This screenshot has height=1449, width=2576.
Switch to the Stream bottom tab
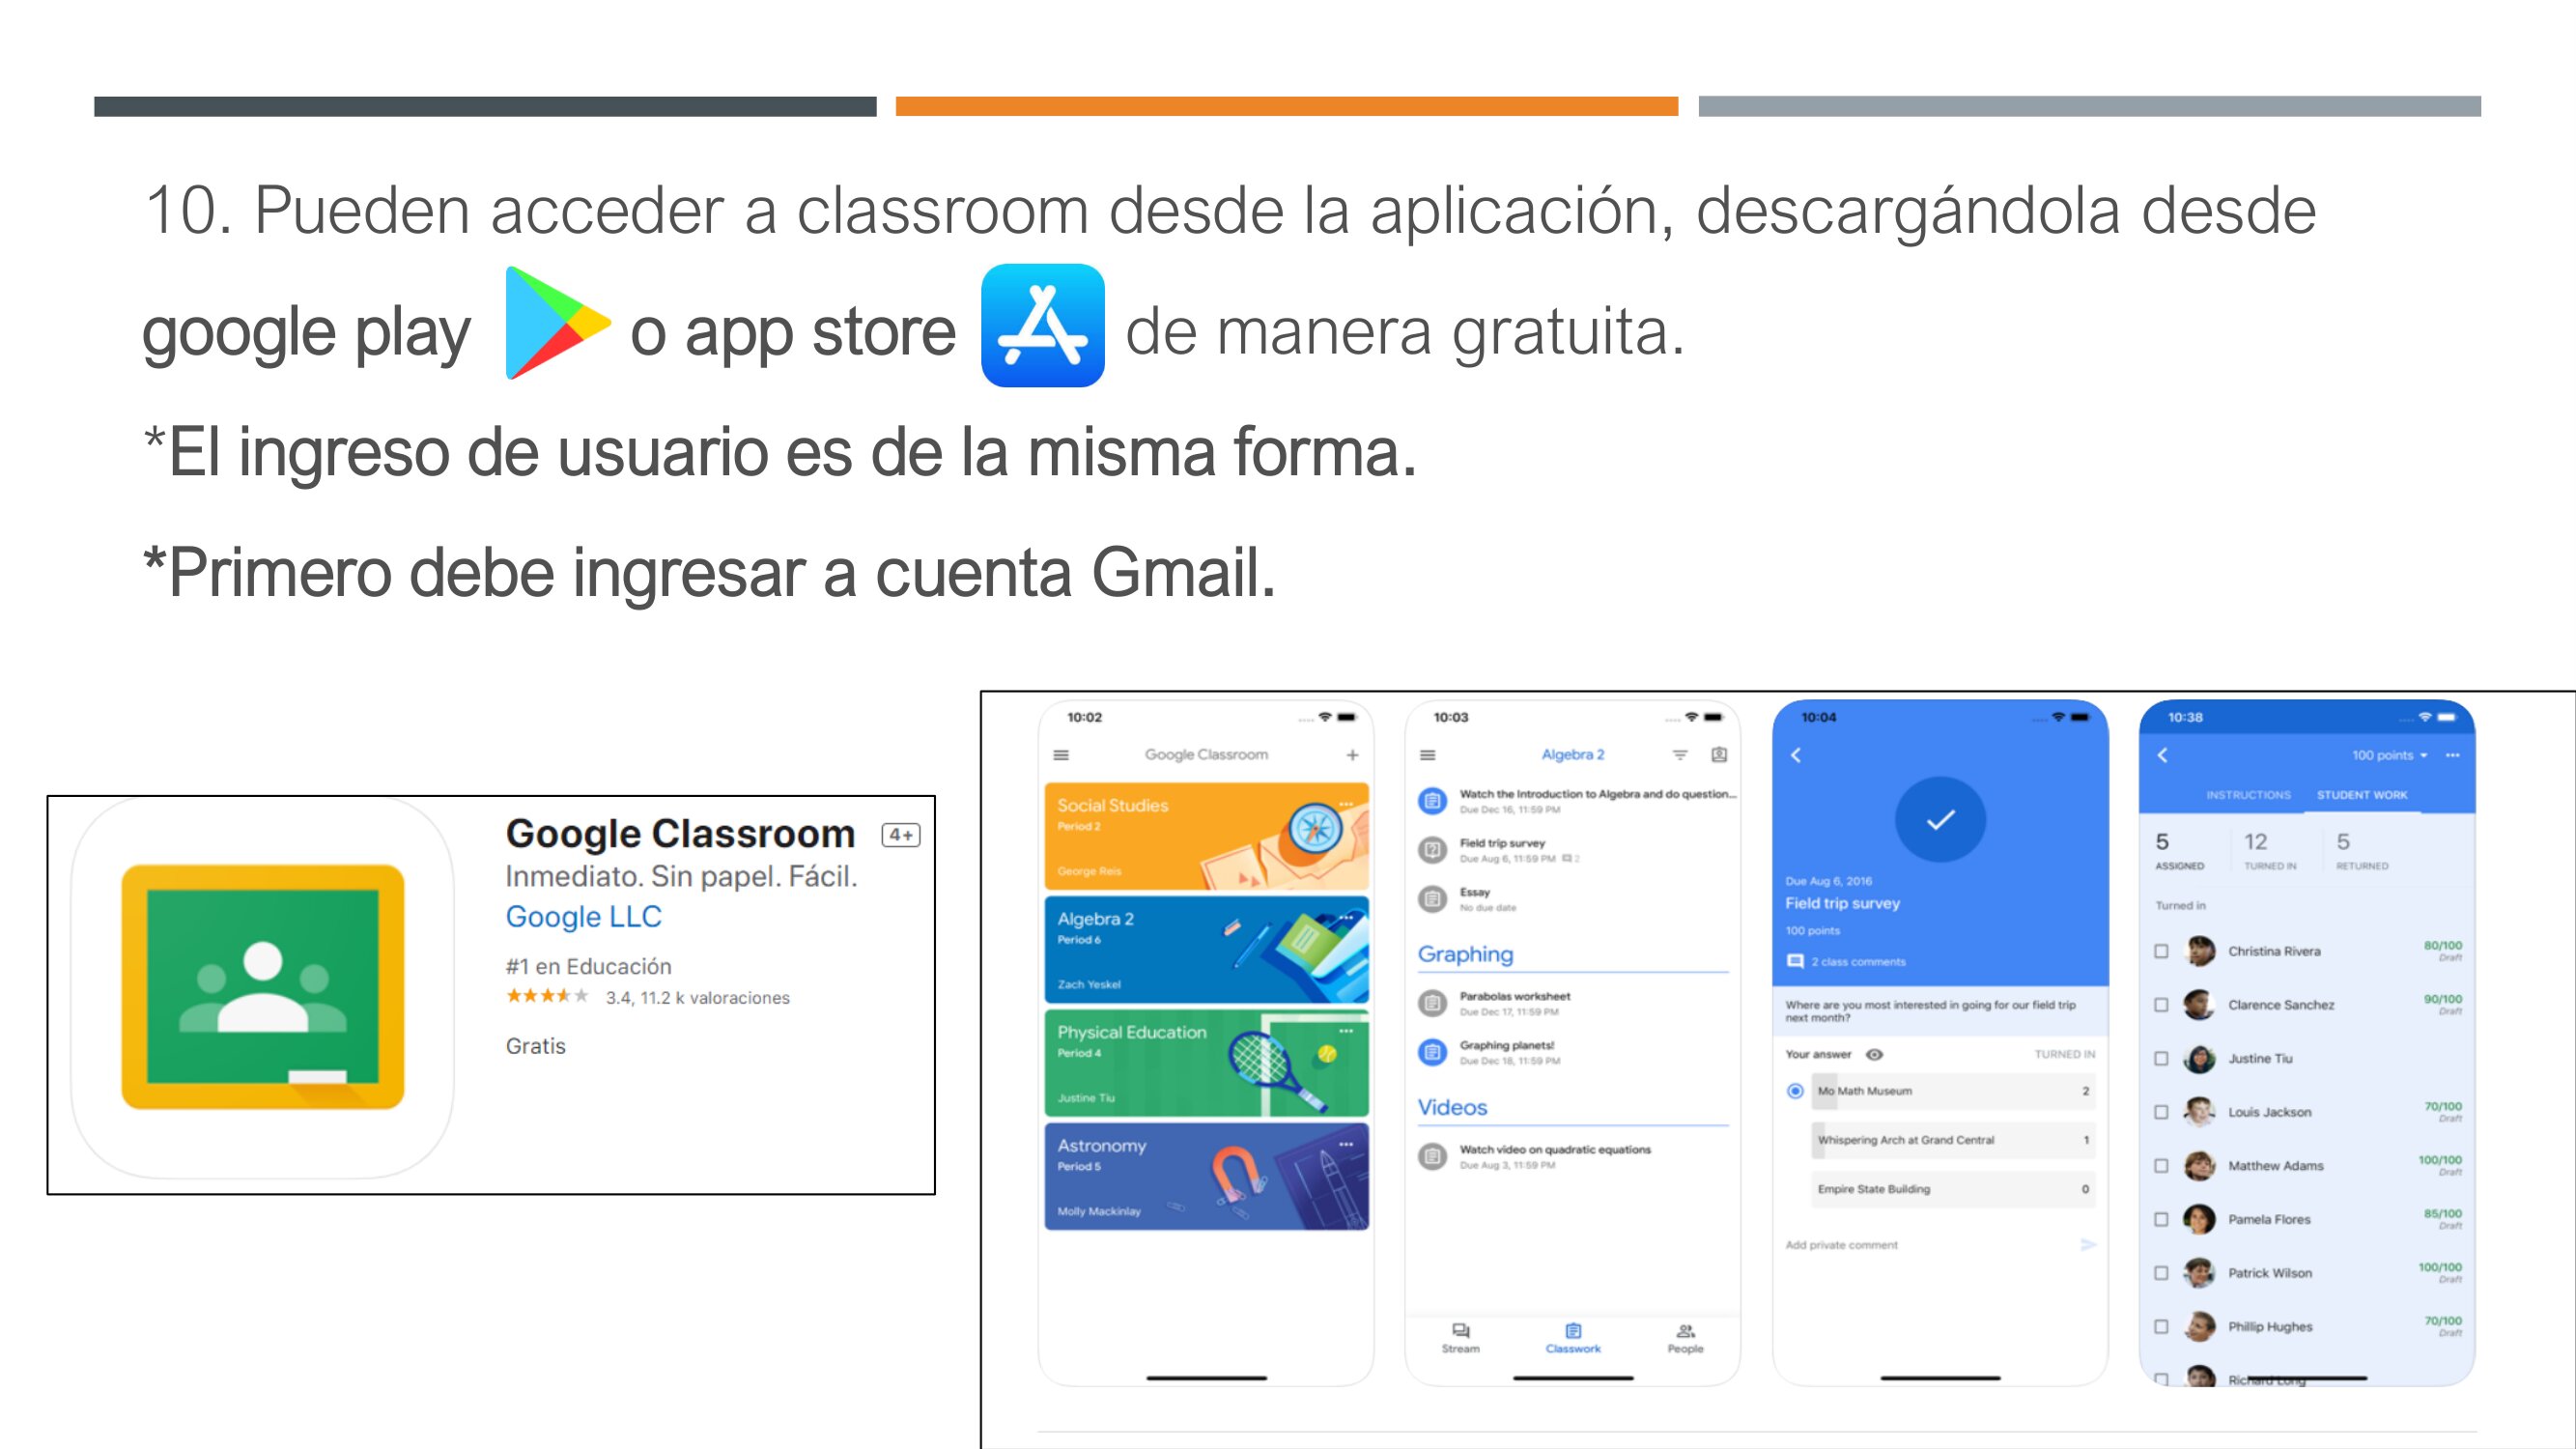[x=1460, y=1337]
